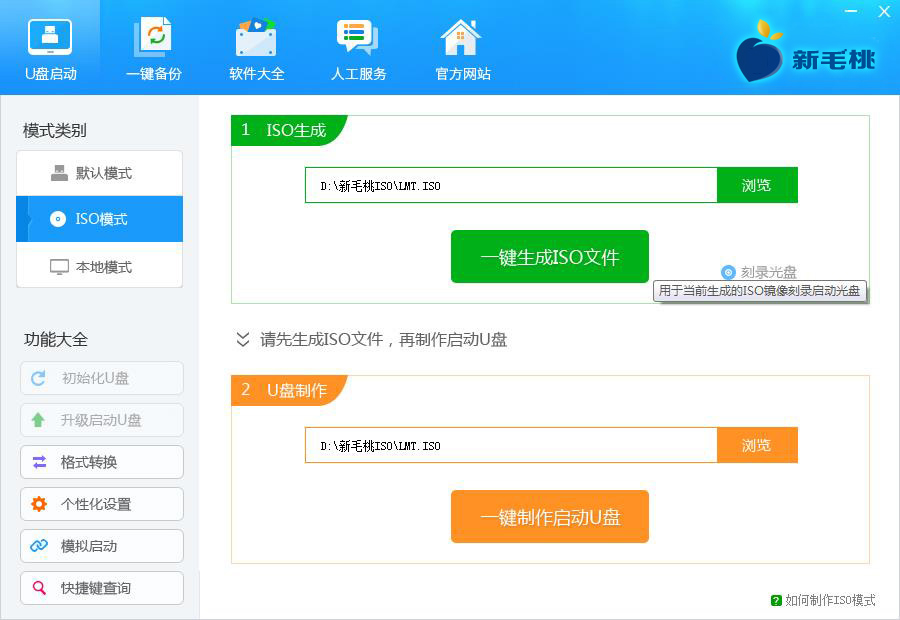
Task: Click the USB drive icon in 默认模式
Action: [x=59, y=173]
